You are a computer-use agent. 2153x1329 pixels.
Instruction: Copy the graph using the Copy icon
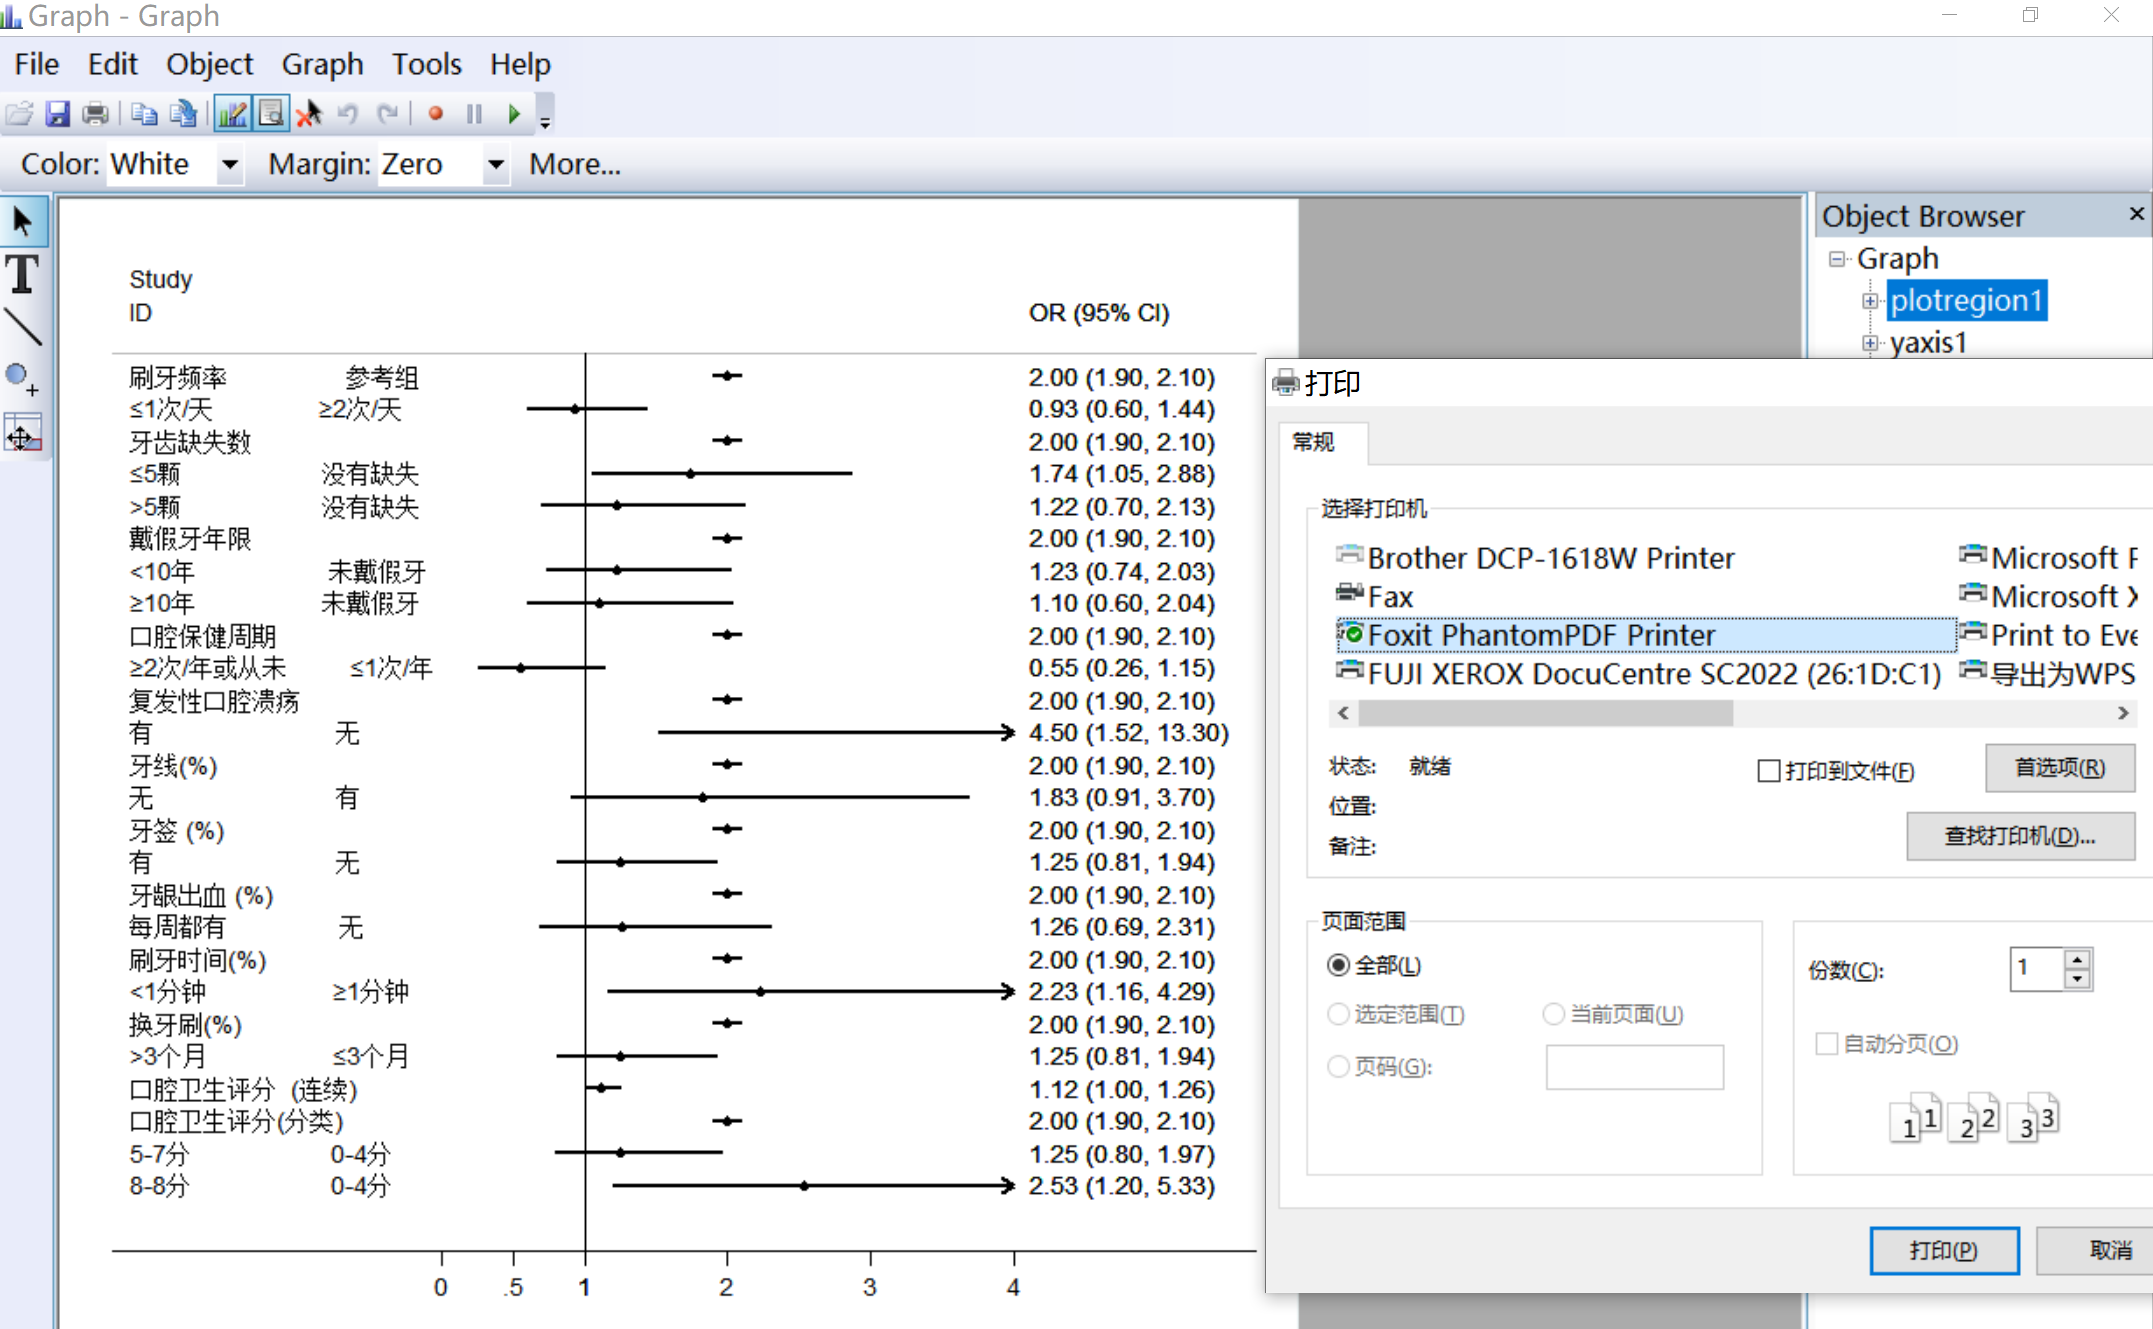coord(144,114)
